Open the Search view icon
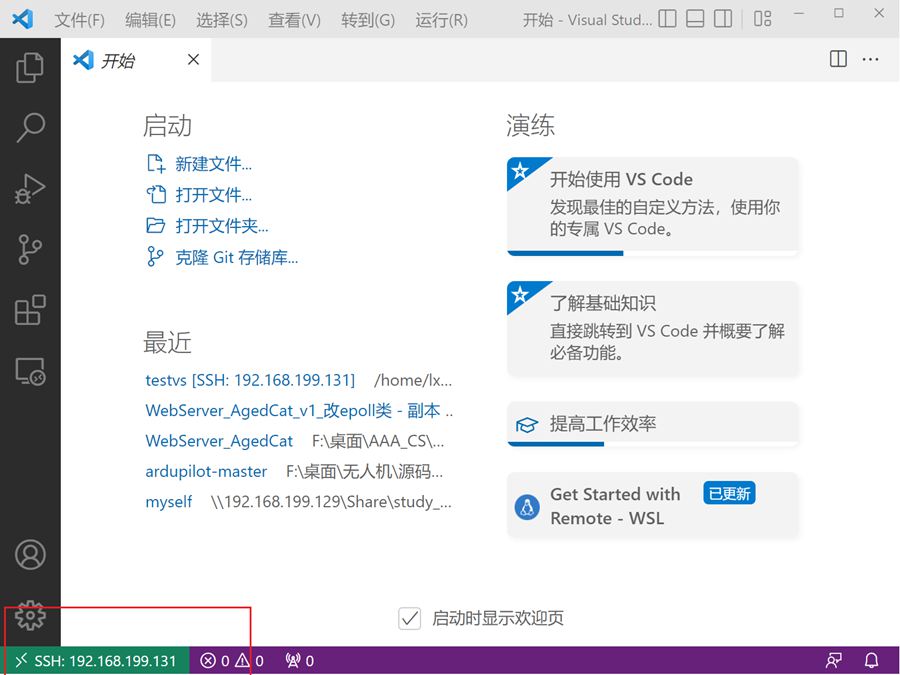 point(30,127)
